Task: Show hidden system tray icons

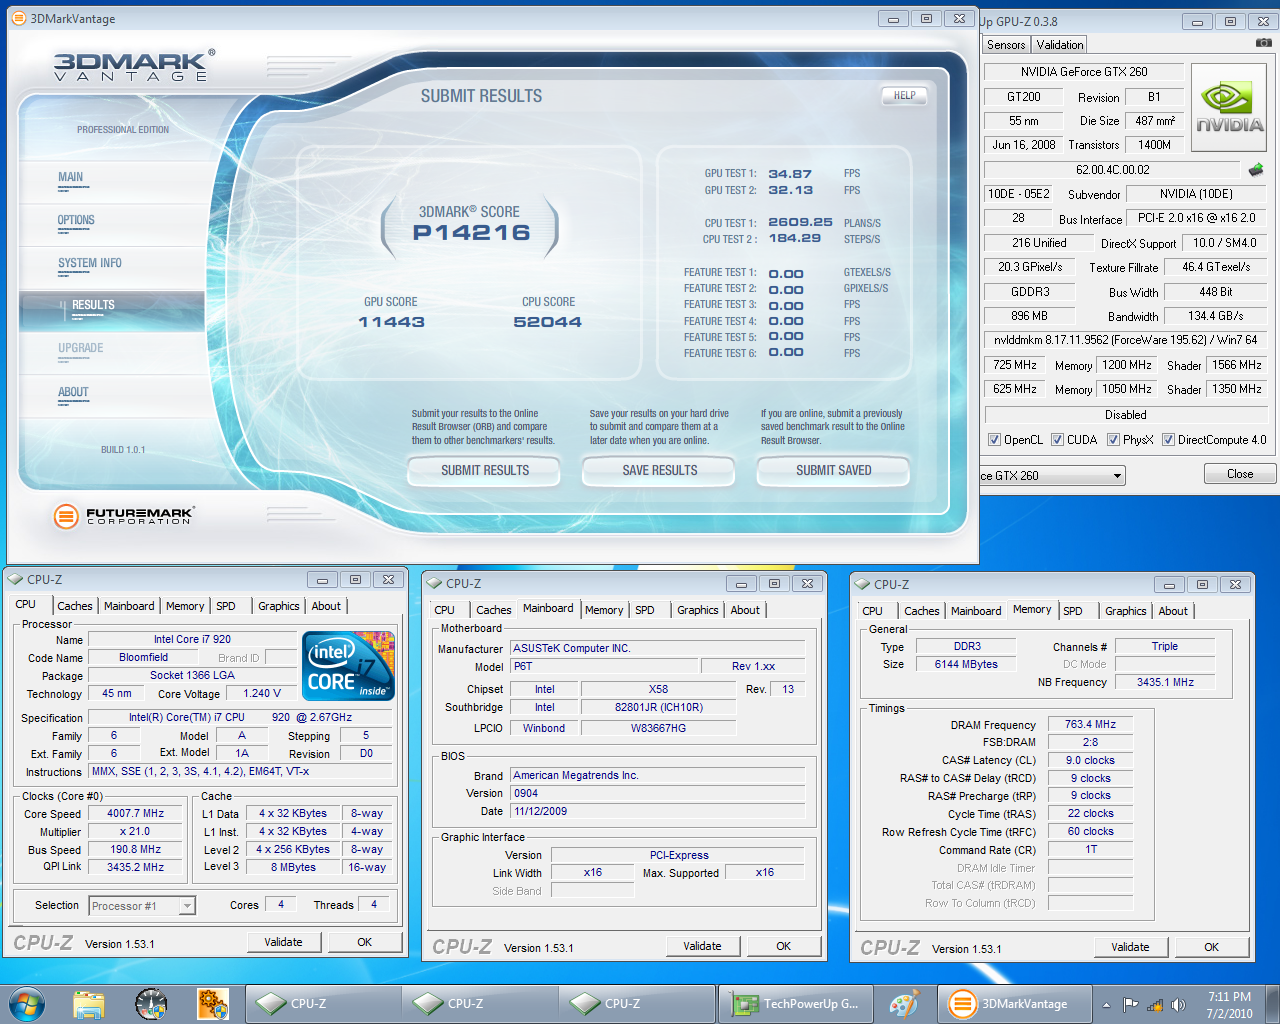Action: pos(1106,1005)
